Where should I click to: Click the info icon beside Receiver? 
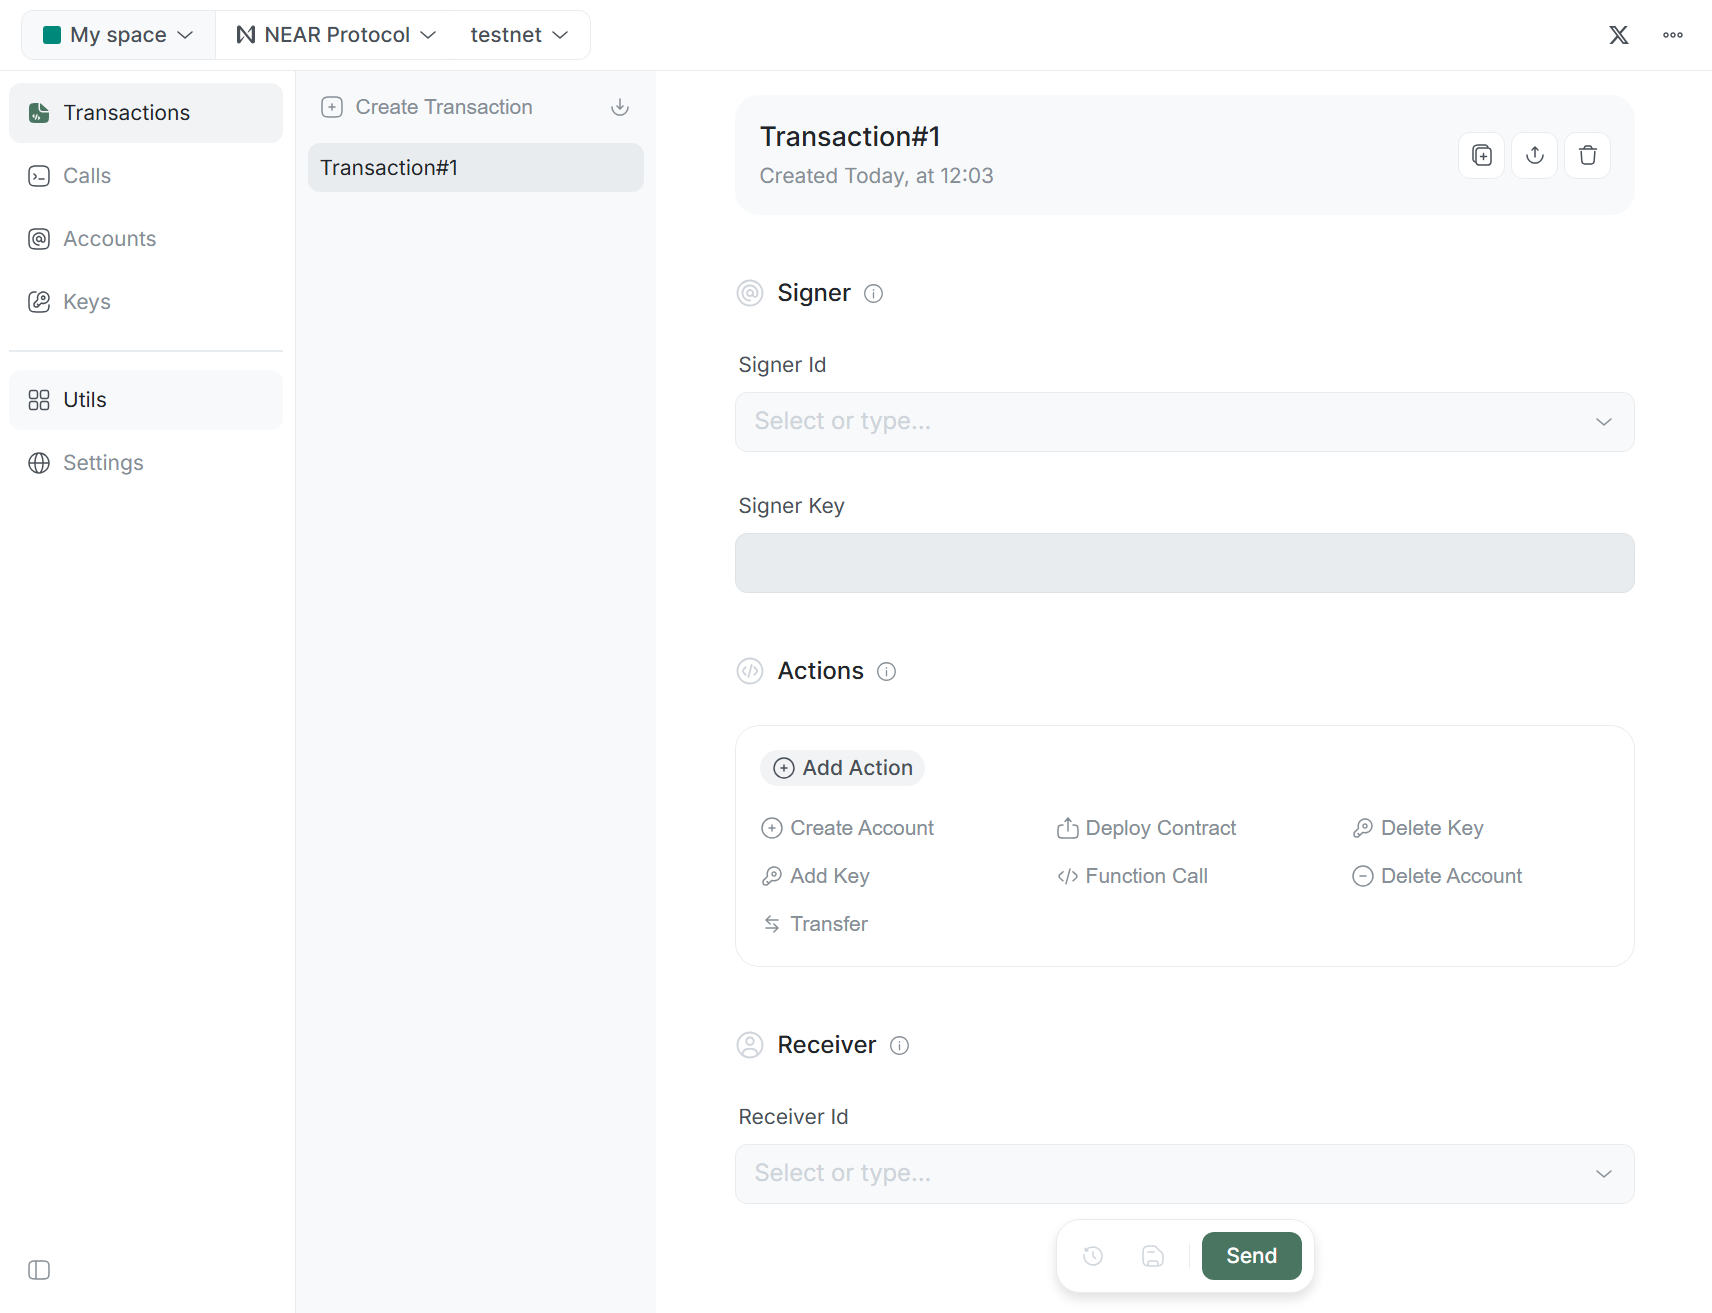[x=899, y=1045]
